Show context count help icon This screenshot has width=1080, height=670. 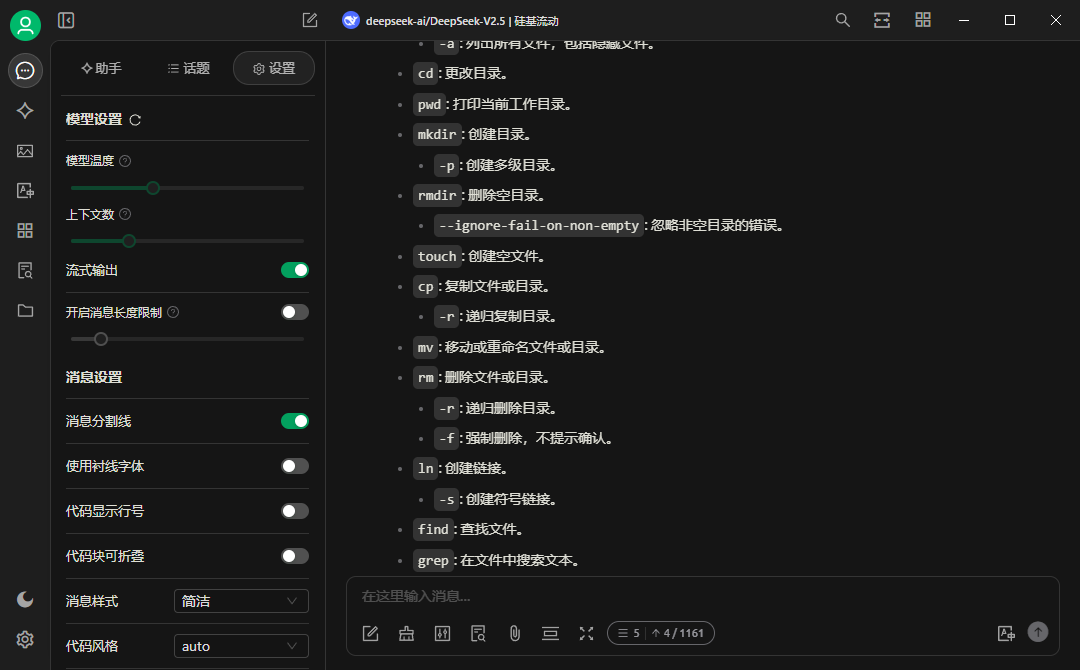coord(125,214)
